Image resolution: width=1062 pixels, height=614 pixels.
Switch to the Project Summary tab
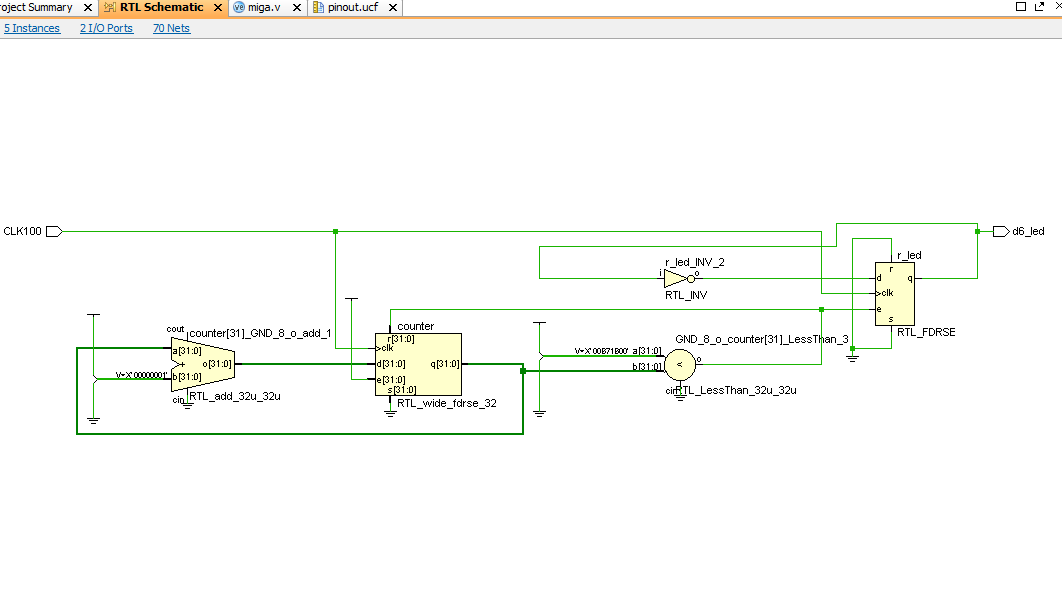tap(36, 7)
